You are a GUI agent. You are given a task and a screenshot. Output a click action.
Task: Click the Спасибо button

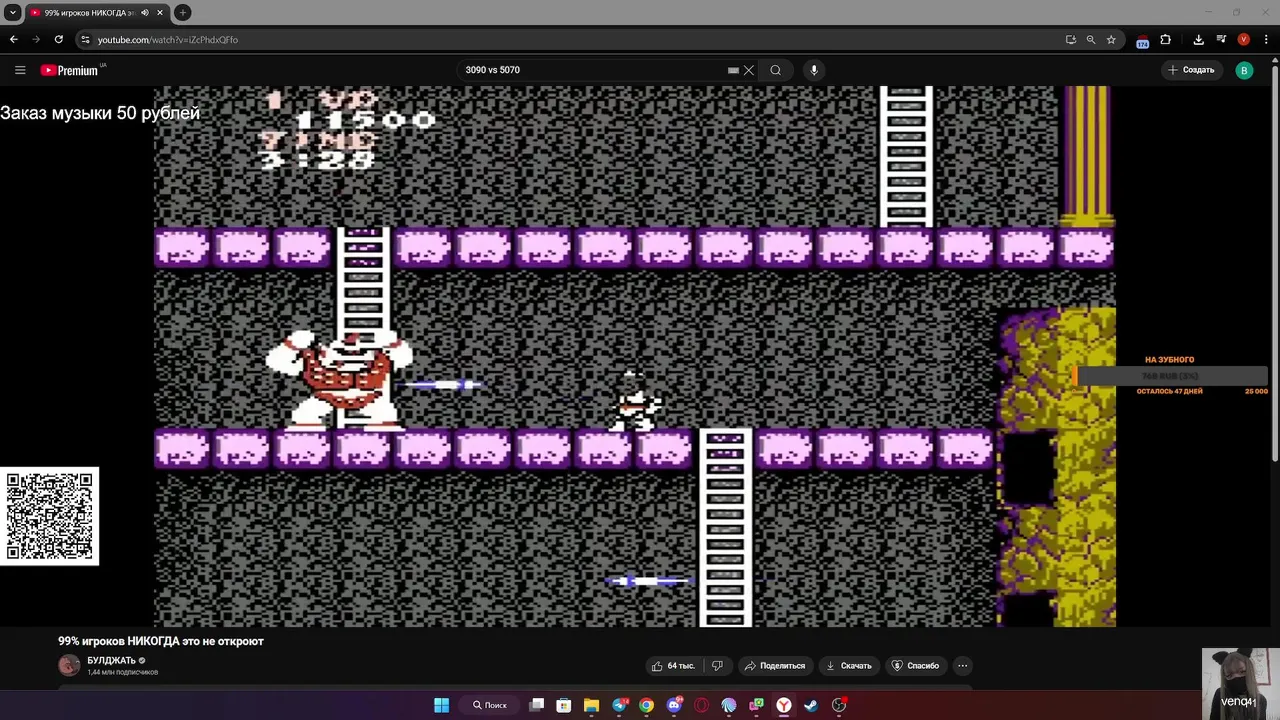[x=916, y=666]
